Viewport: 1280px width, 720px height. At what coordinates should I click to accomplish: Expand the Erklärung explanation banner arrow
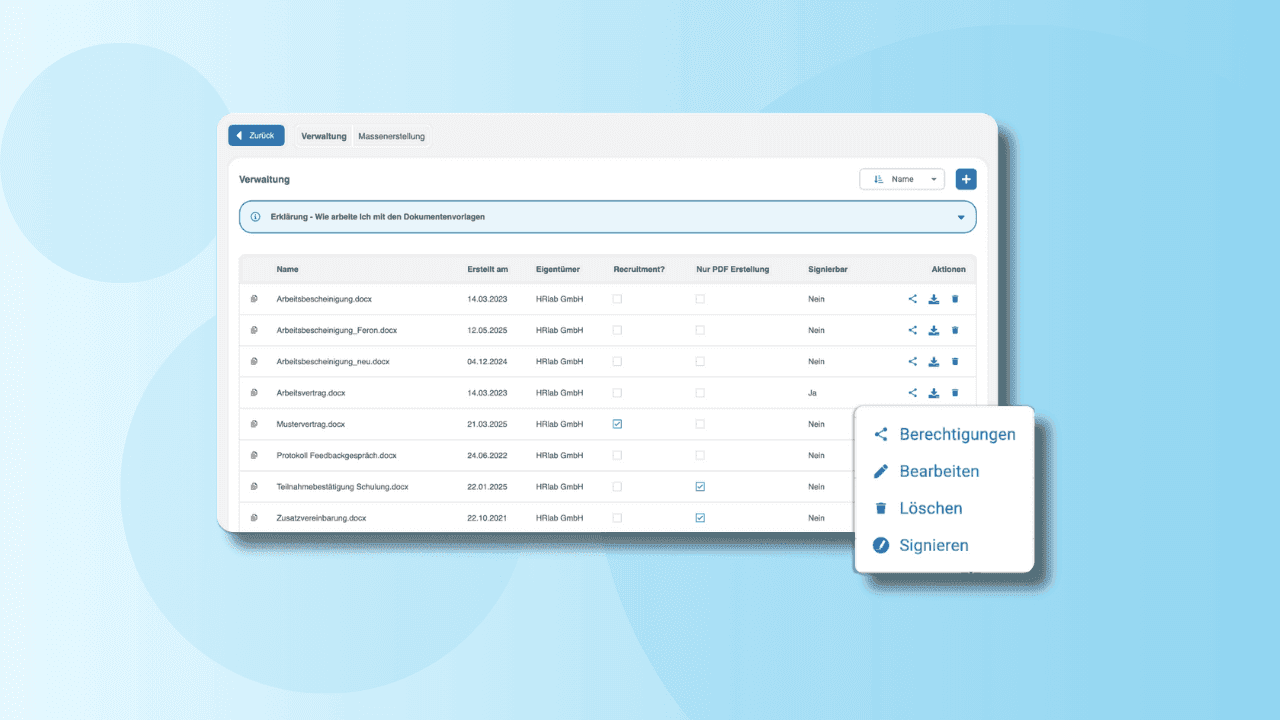click(961, 217)
